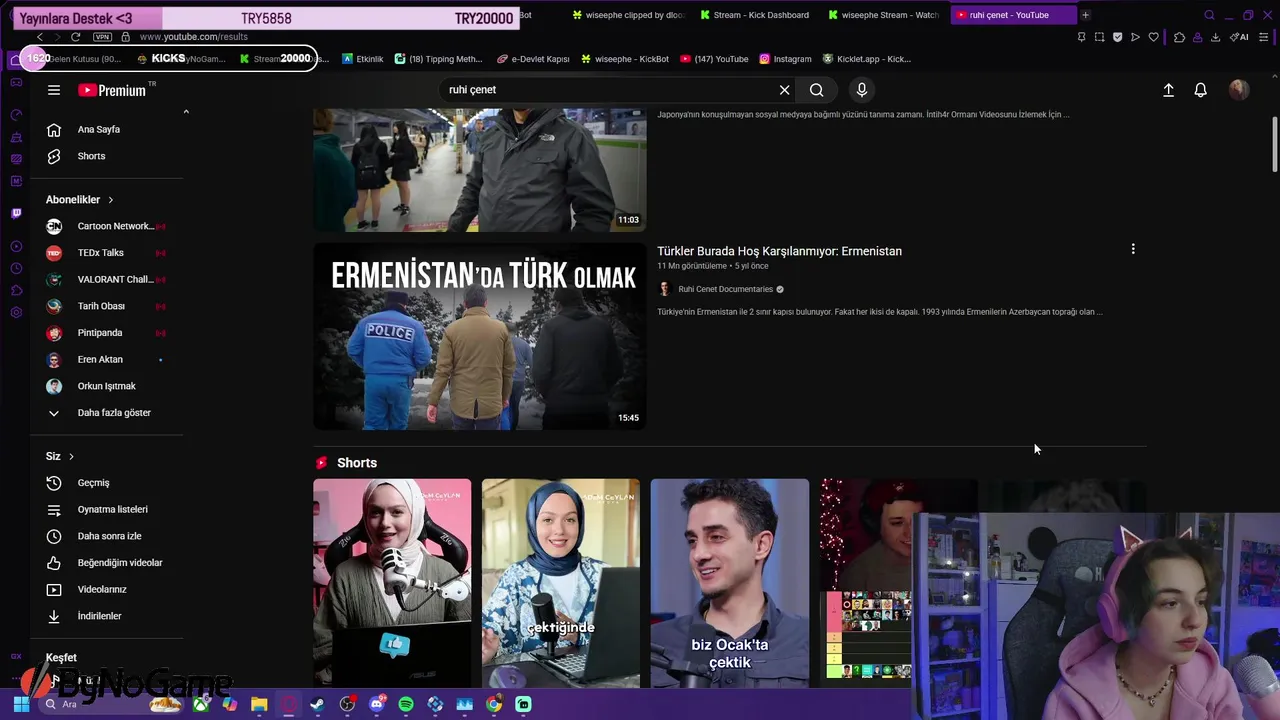Open the Etkinlik bookmark
The height and width of the screenshot is (720, 1280).
pos(362,59)
